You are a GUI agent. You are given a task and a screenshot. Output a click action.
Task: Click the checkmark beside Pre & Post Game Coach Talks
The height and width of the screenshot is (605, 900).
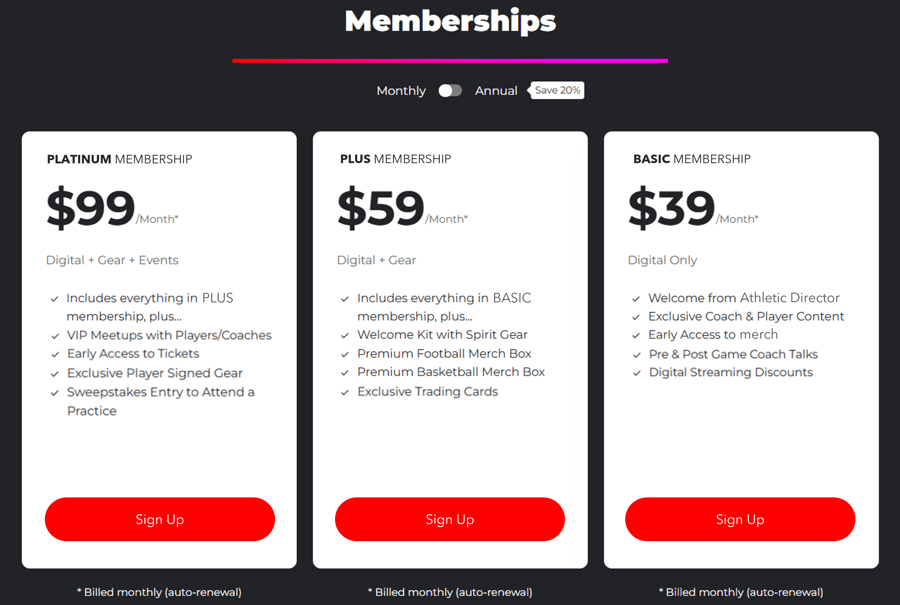click(637, 353)
